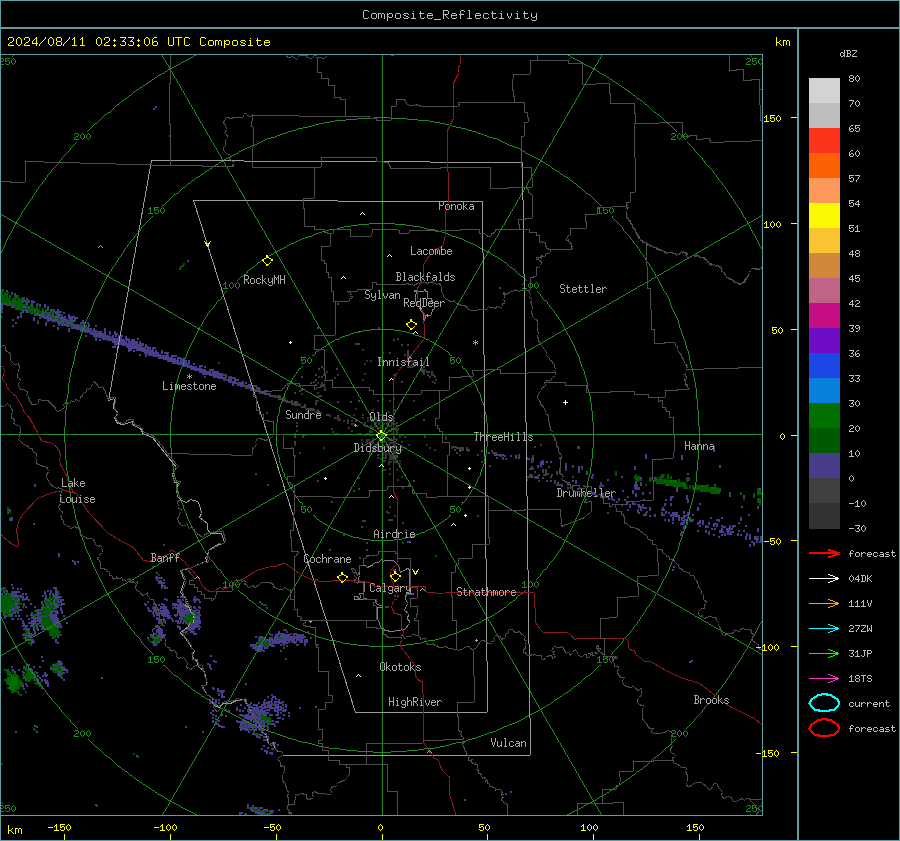Click the Vulcan town label
Image resolution: width=900 pixels, height=841 pixels.
click(509, 743)
